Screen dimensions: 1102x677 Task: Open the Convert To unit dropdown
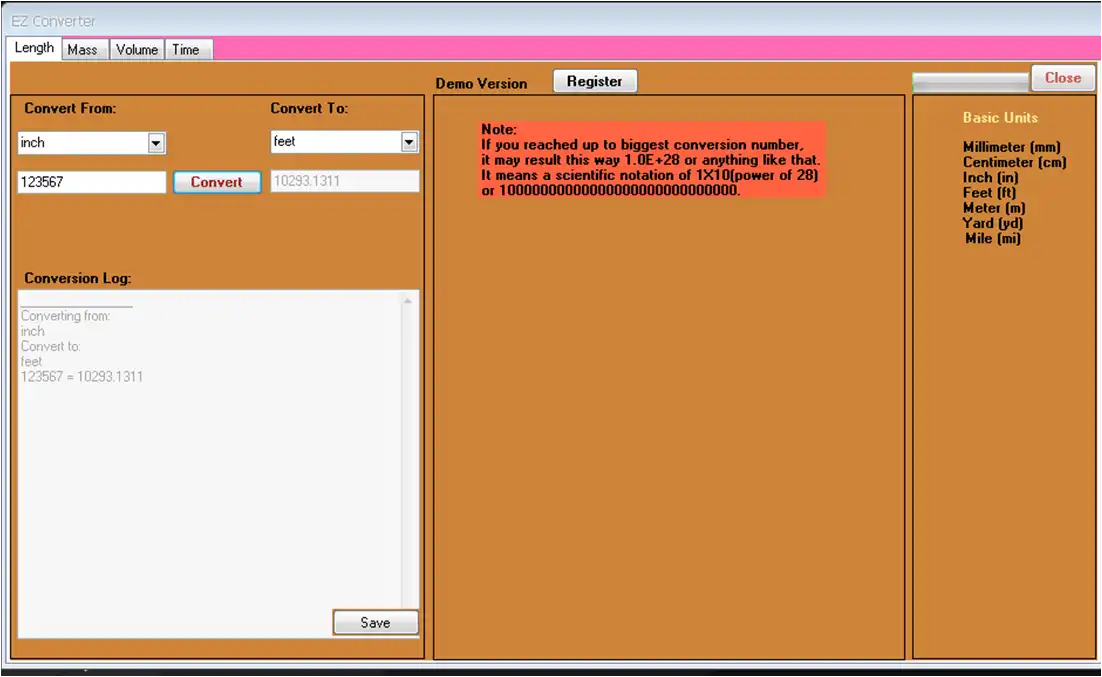coord(409,142)
